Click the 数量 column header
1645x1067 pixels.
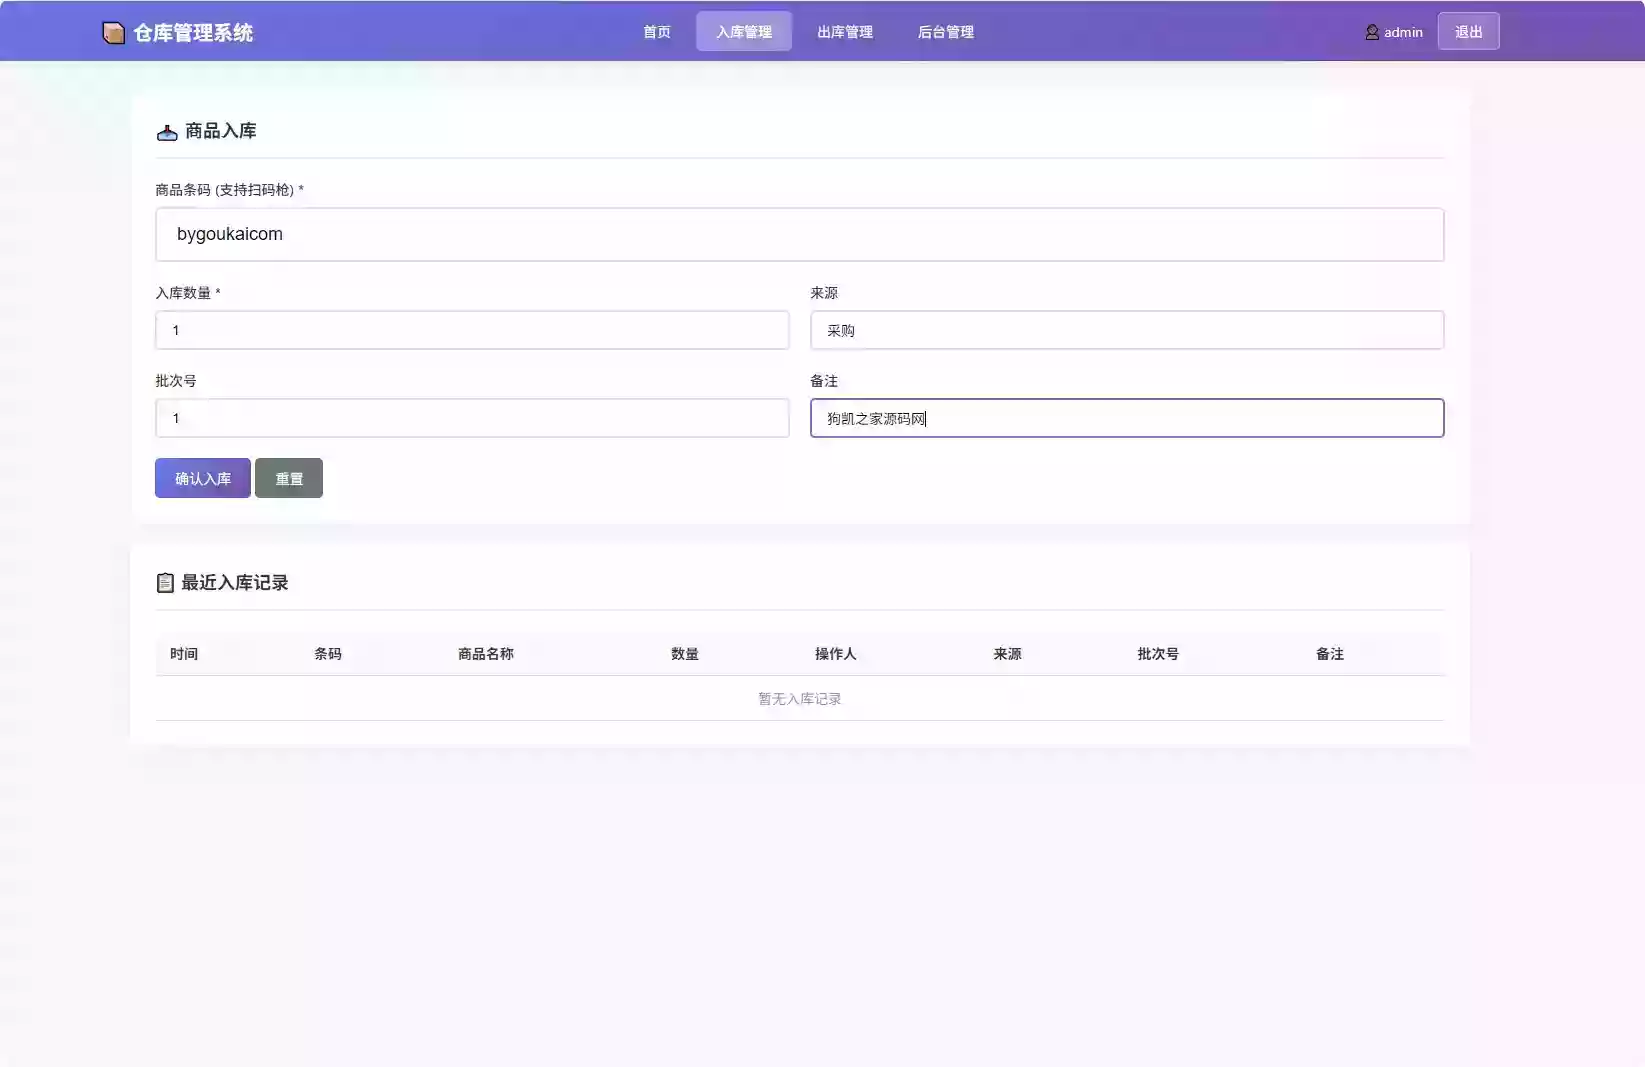[685, 654]
